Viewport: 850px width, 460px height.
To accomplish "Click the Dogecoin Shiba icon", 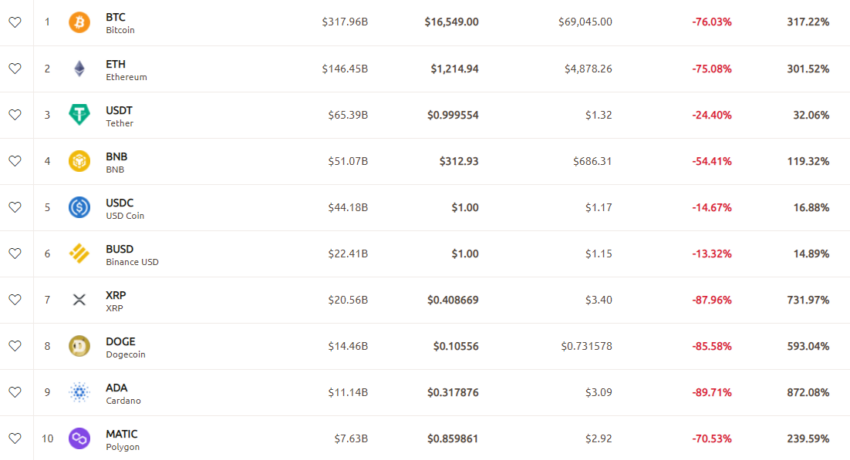I will tap(79, 346).
